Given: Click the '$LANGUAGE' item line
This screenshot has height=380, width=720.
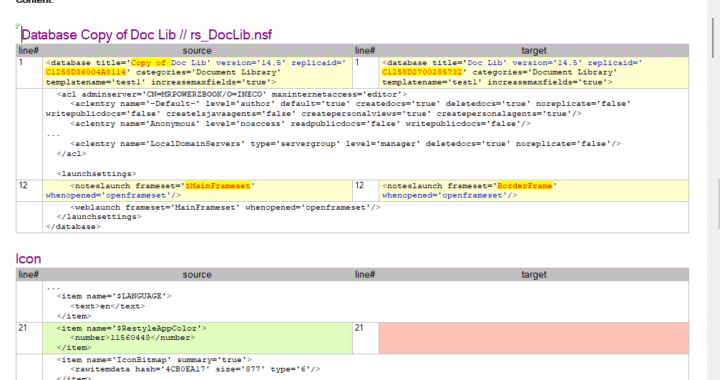Looking at the screenshot, I should (x=114, y=296).
